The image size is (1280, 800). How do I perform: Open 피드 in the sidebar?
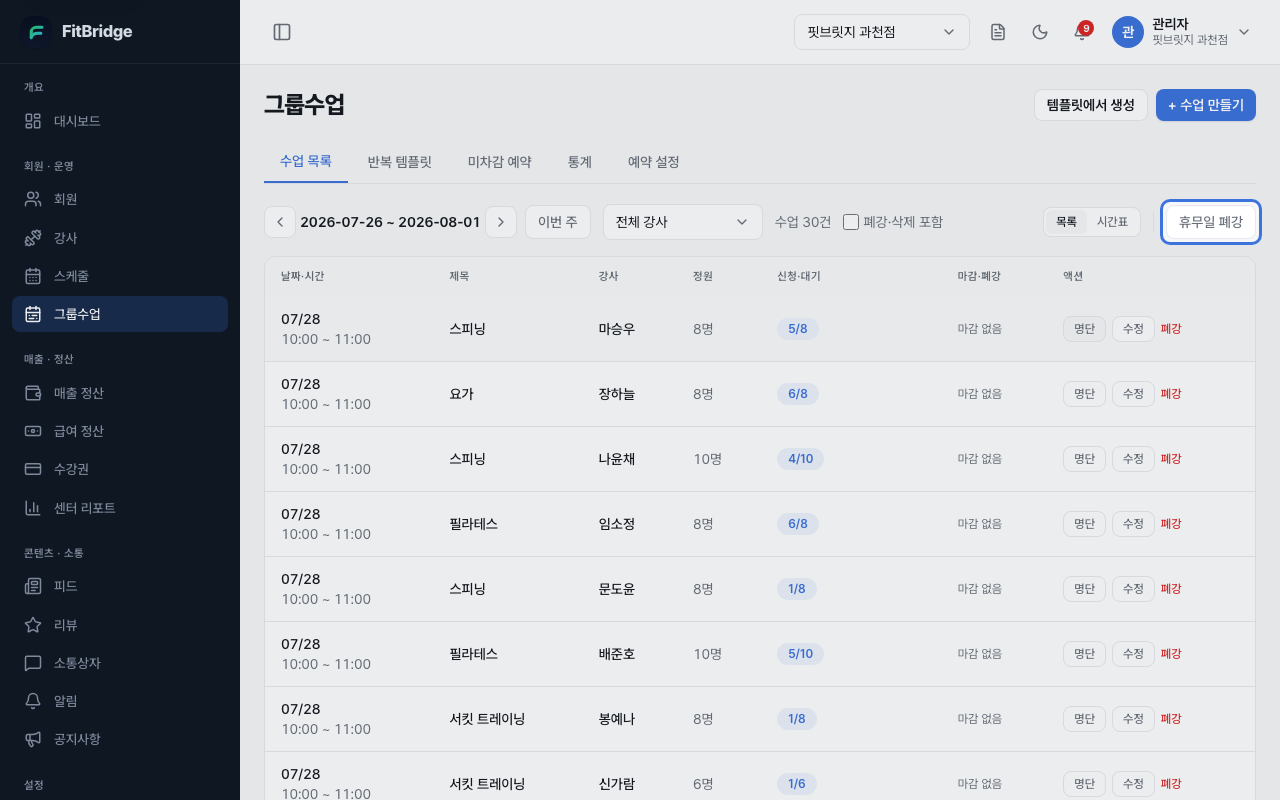tap(120, 586)
